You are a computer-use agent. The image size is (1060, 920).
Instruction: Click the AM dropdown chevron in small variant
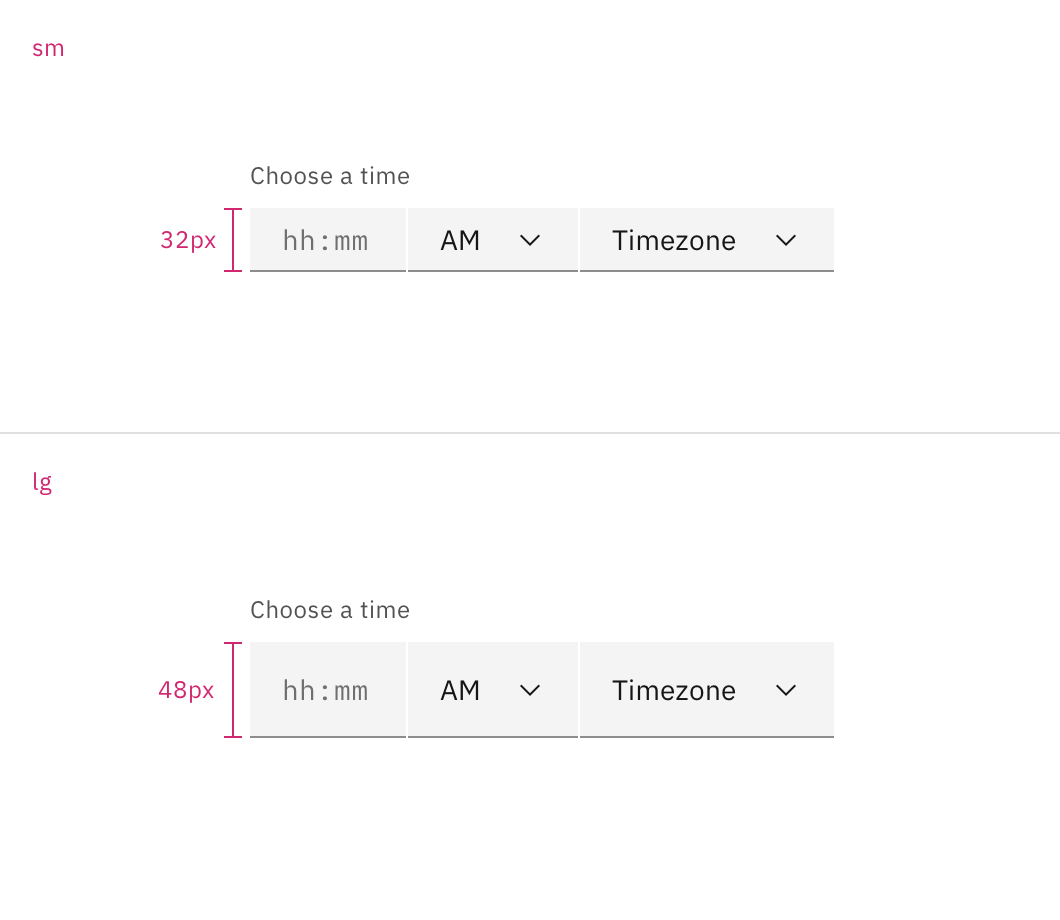pyautogui.click(x=531, y=240)
